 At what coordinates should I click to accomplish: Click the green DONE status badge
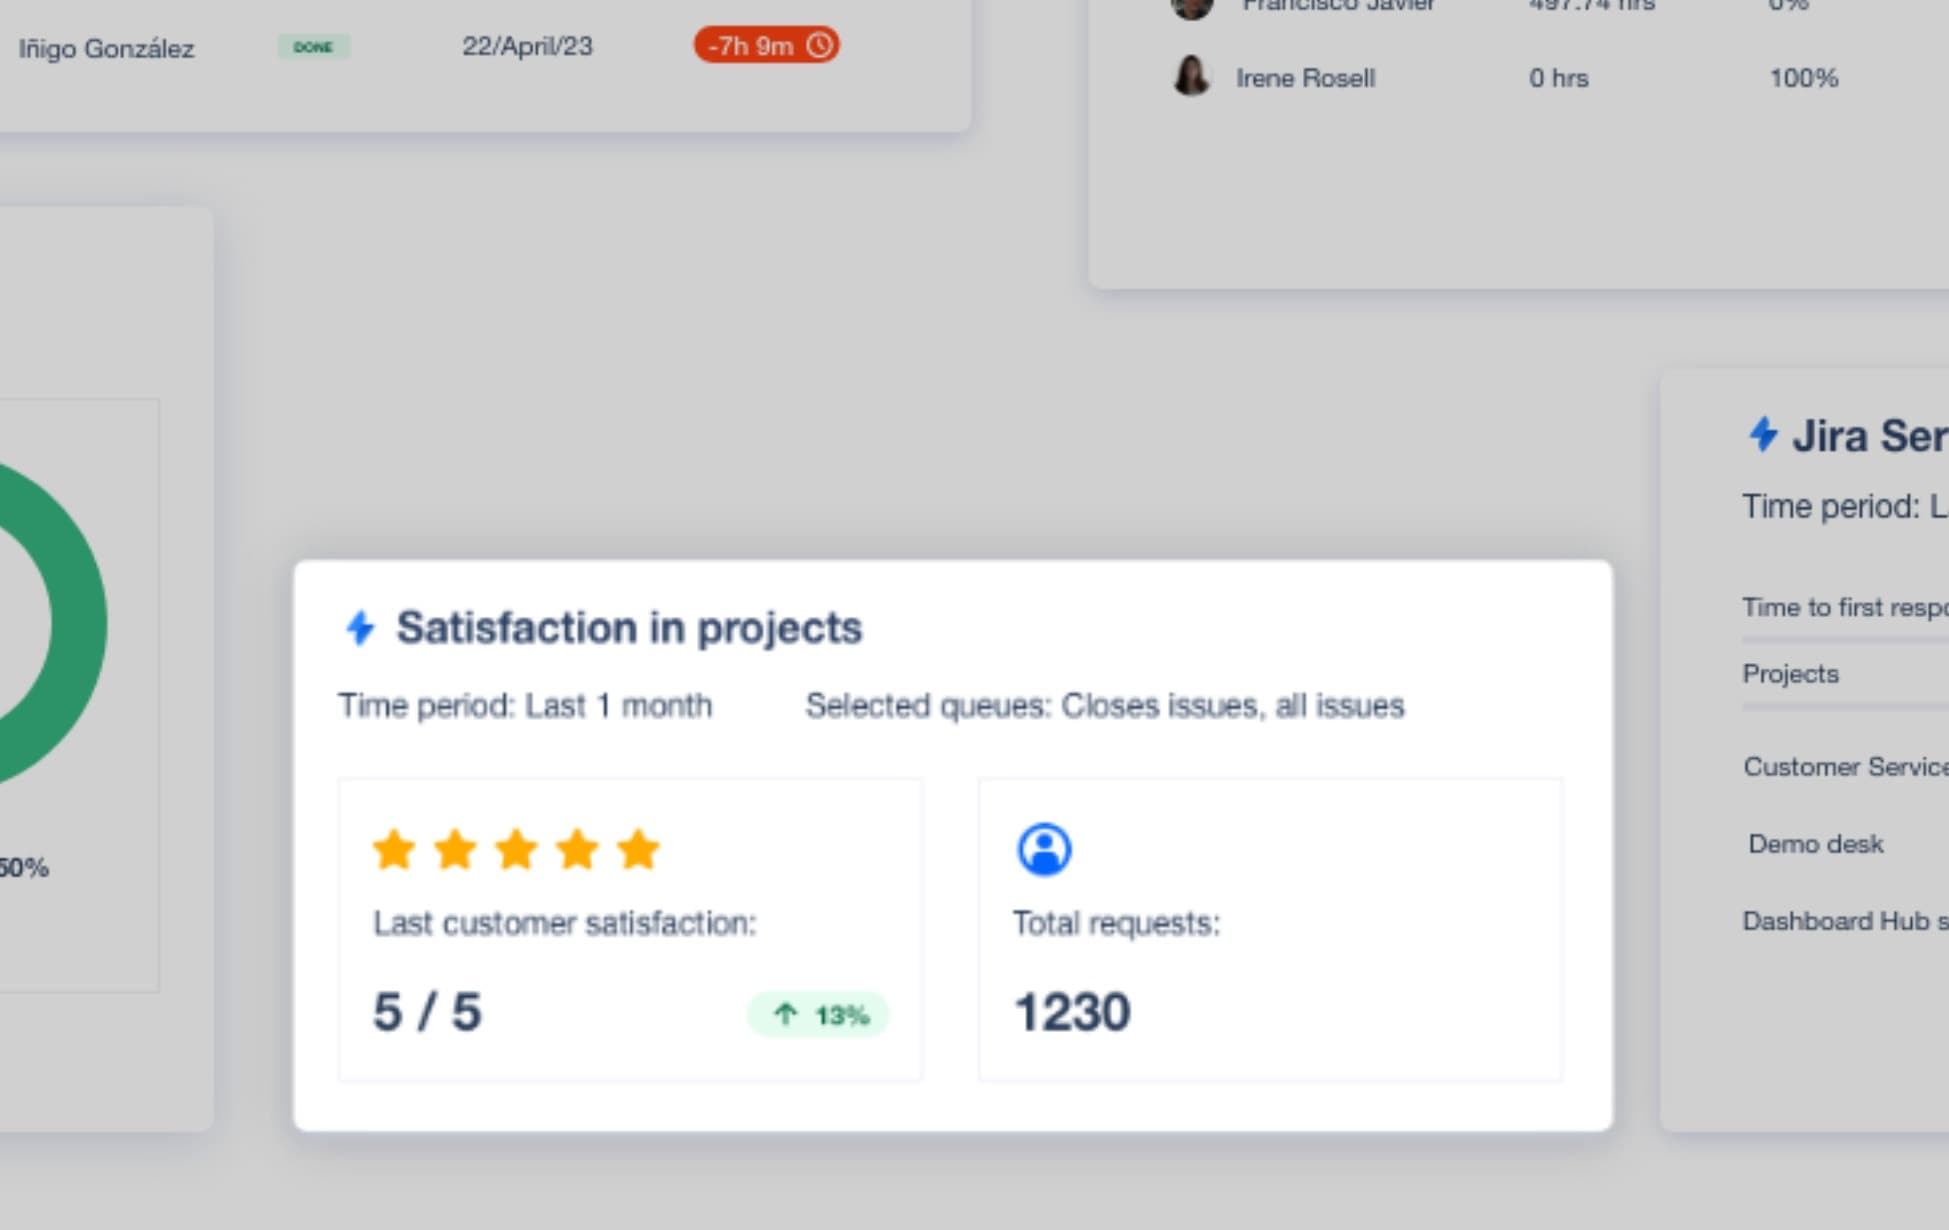pyautogui.click(x=313, y=47)
